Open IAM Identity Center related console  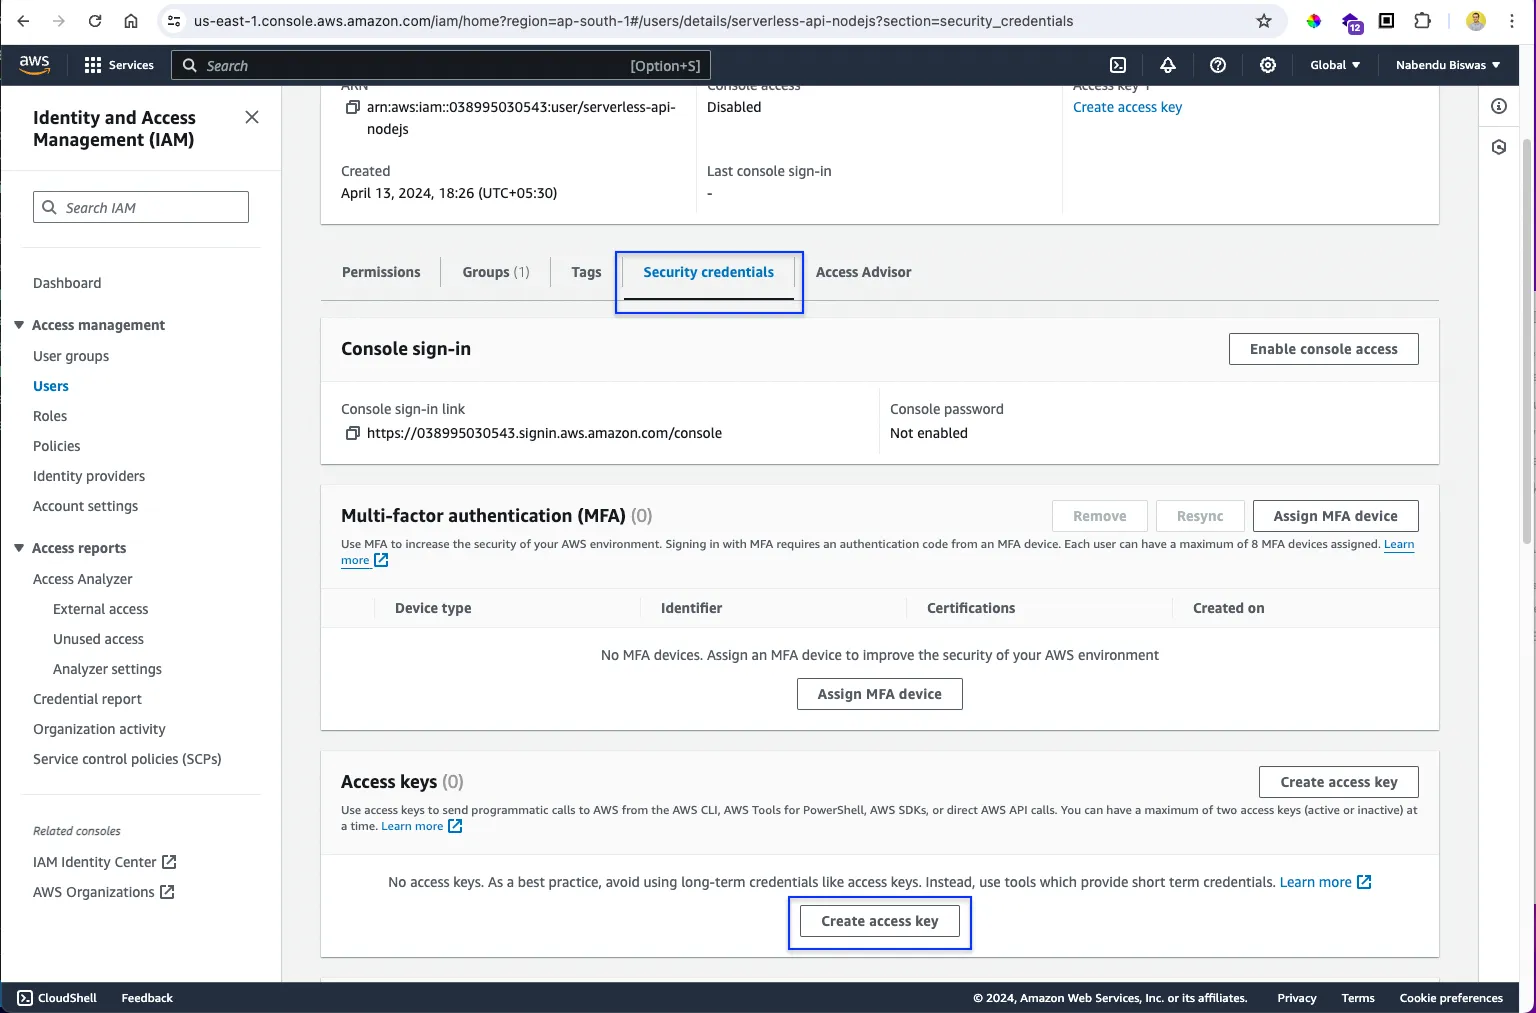point(105,862)
